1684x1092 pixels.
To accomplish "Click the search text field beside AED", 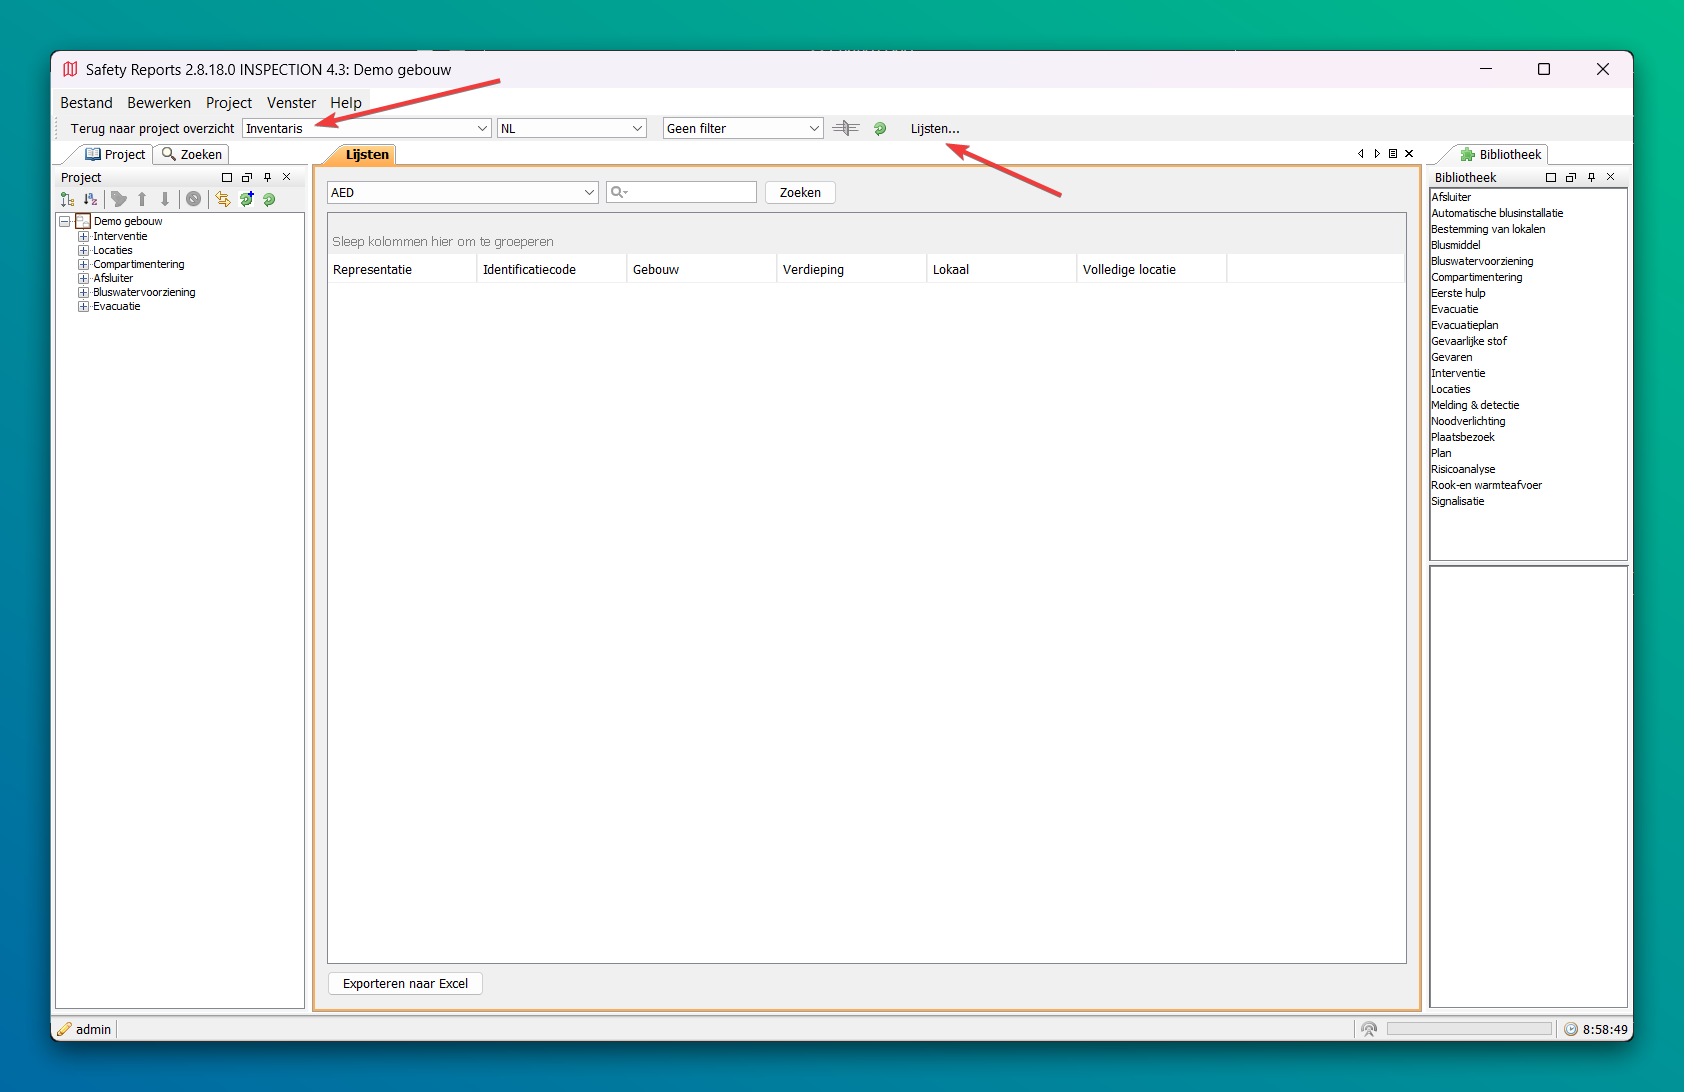I will (x=690, y=193).
